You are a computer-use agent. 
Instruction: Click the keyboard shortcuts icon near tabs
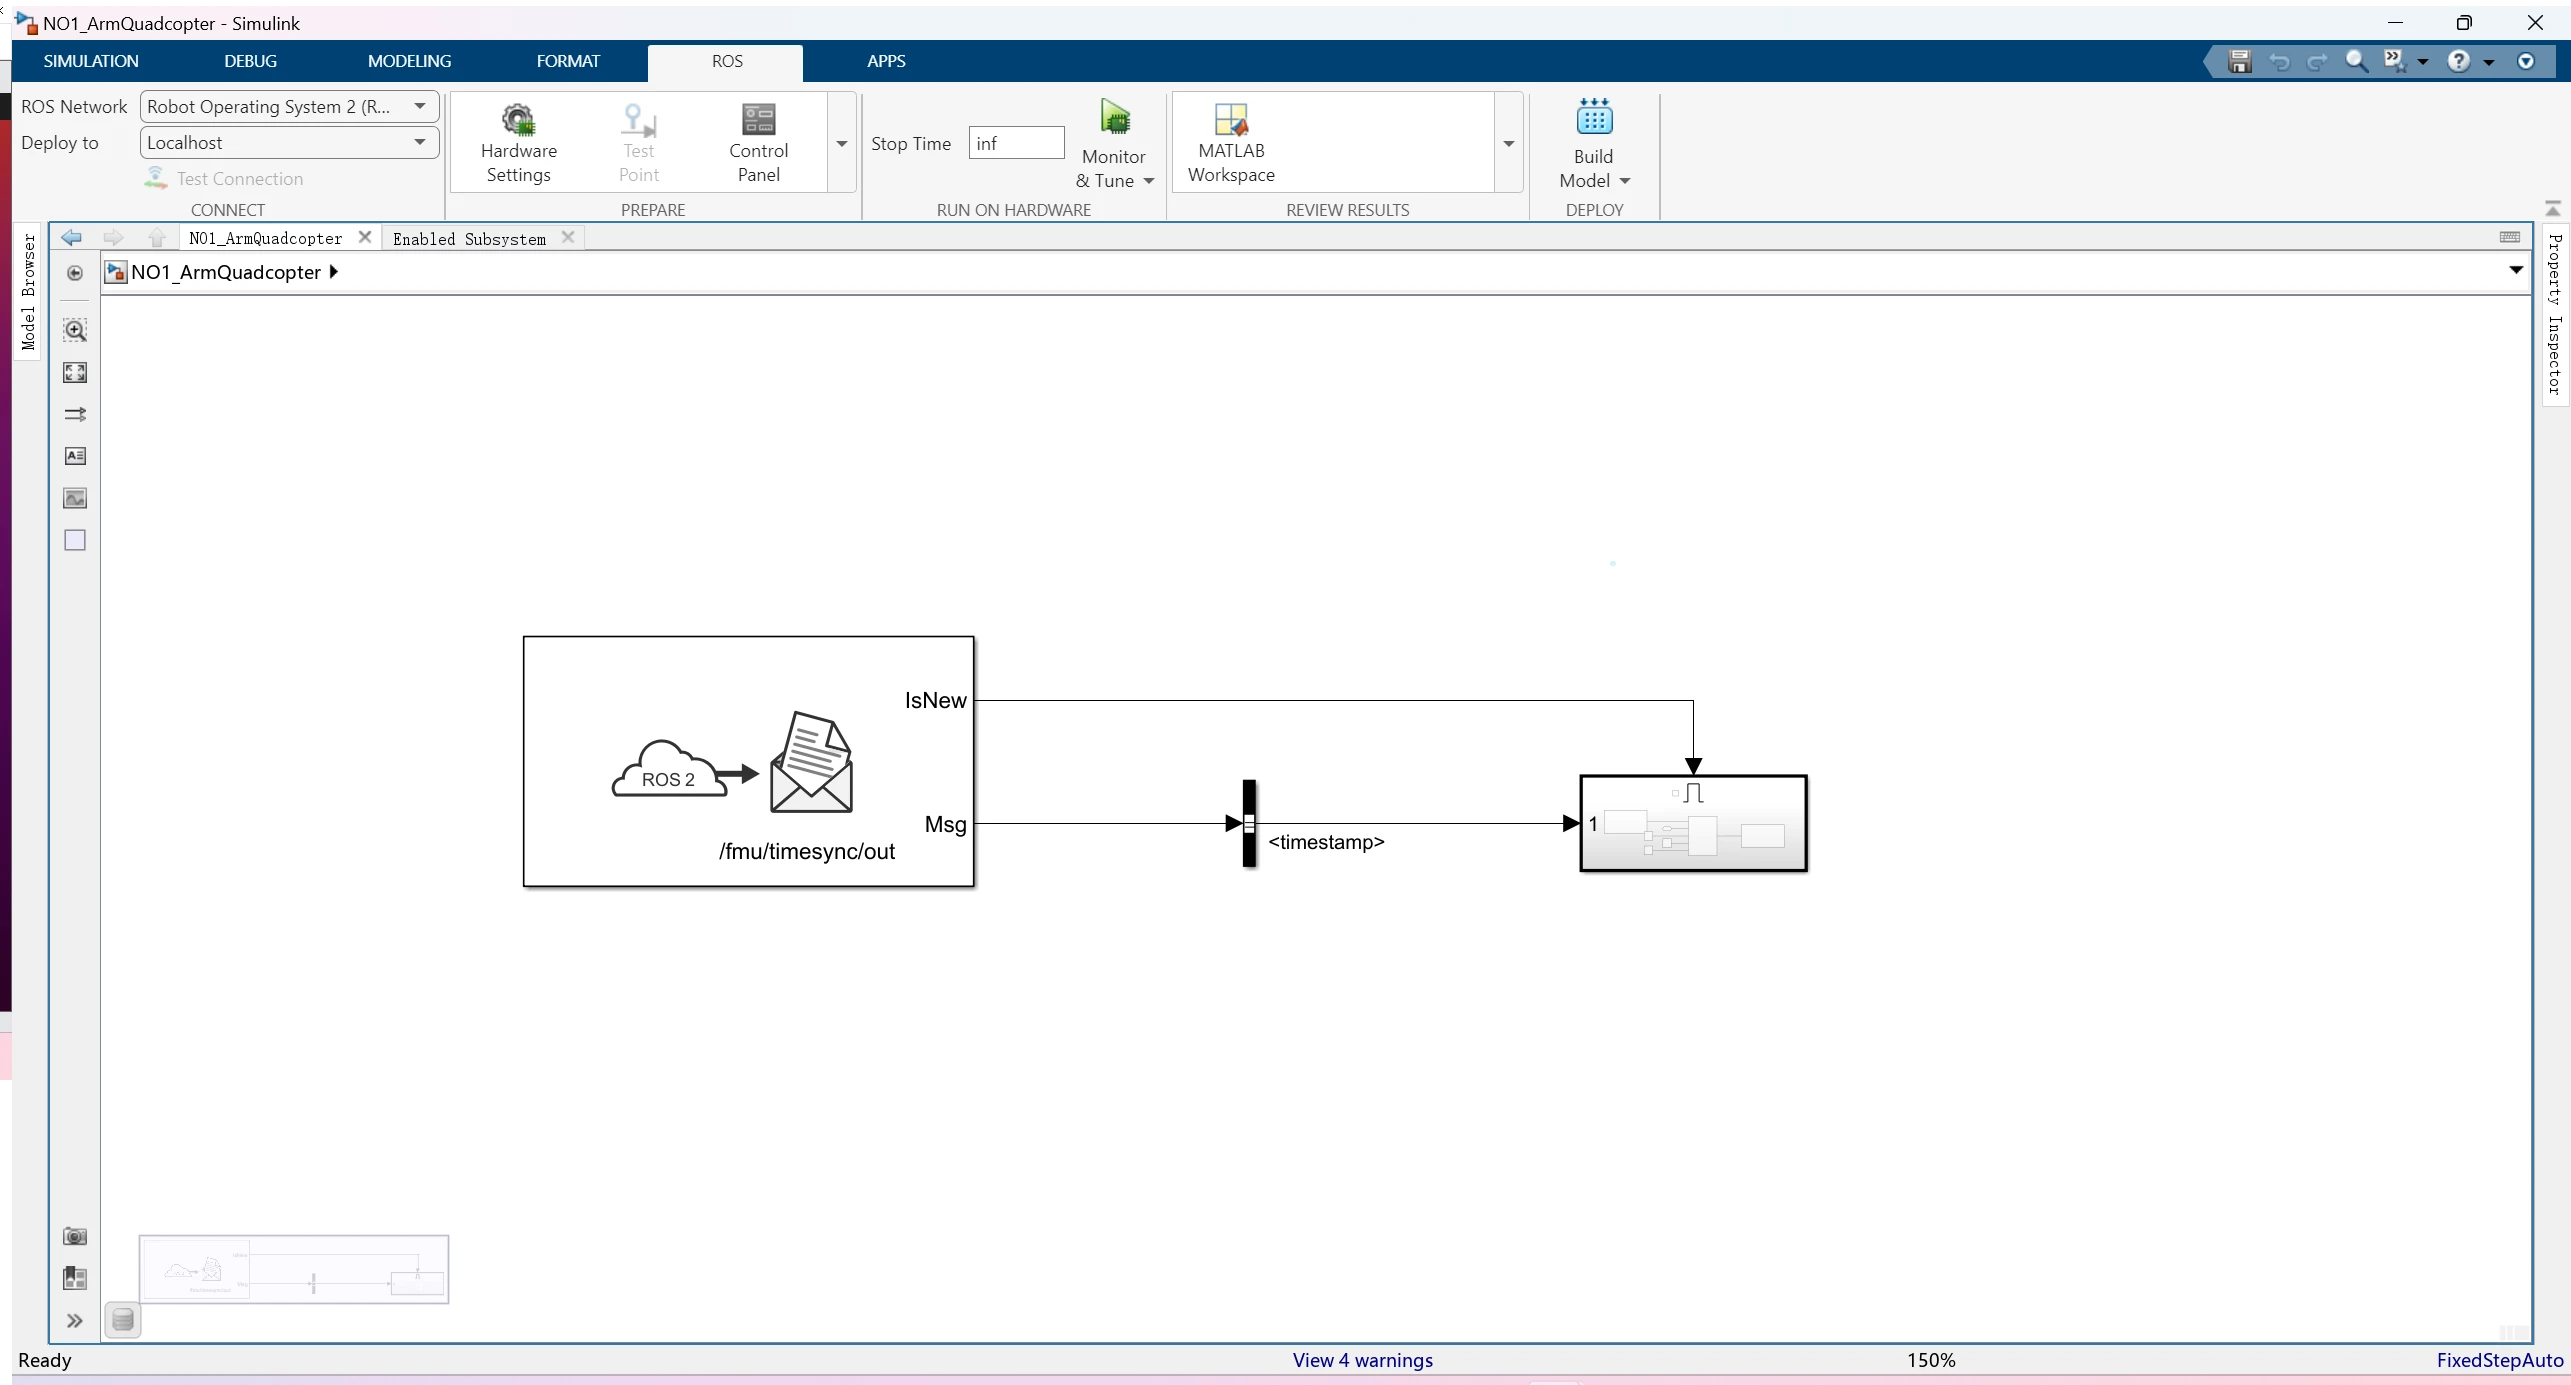(2510, 237)
